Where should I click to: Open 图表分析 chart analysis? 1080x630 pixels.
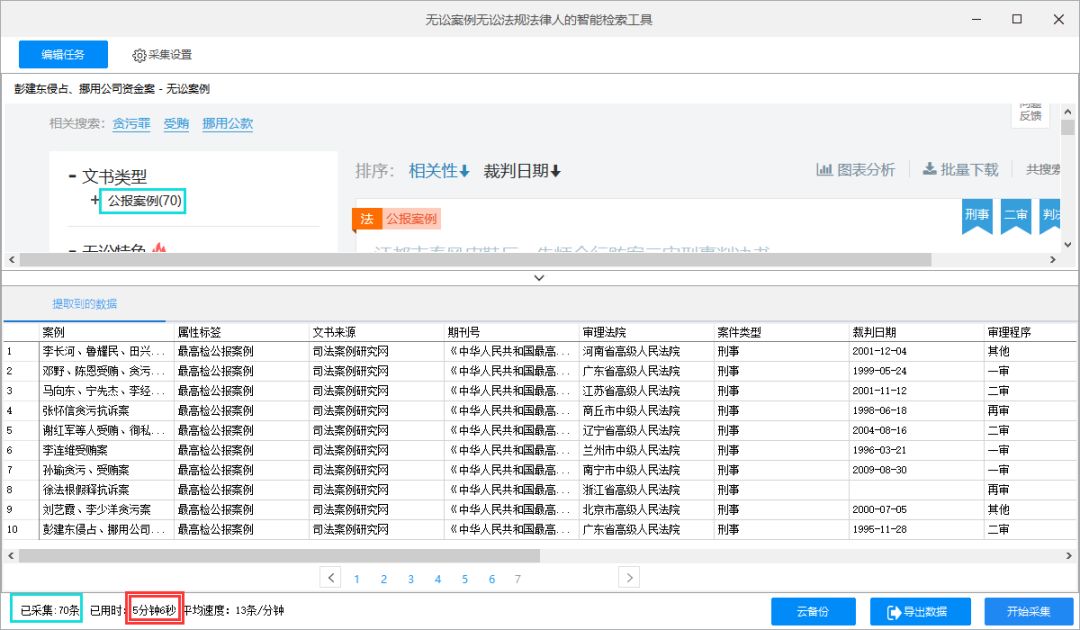(855, 169)
